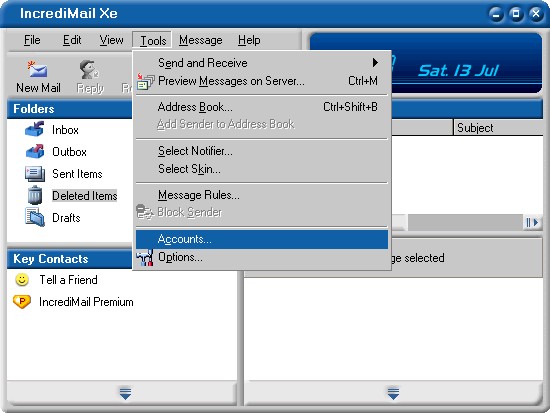Open the View menu
The height and width of the screenshot is (413, 550).
[x=111, y=40]
